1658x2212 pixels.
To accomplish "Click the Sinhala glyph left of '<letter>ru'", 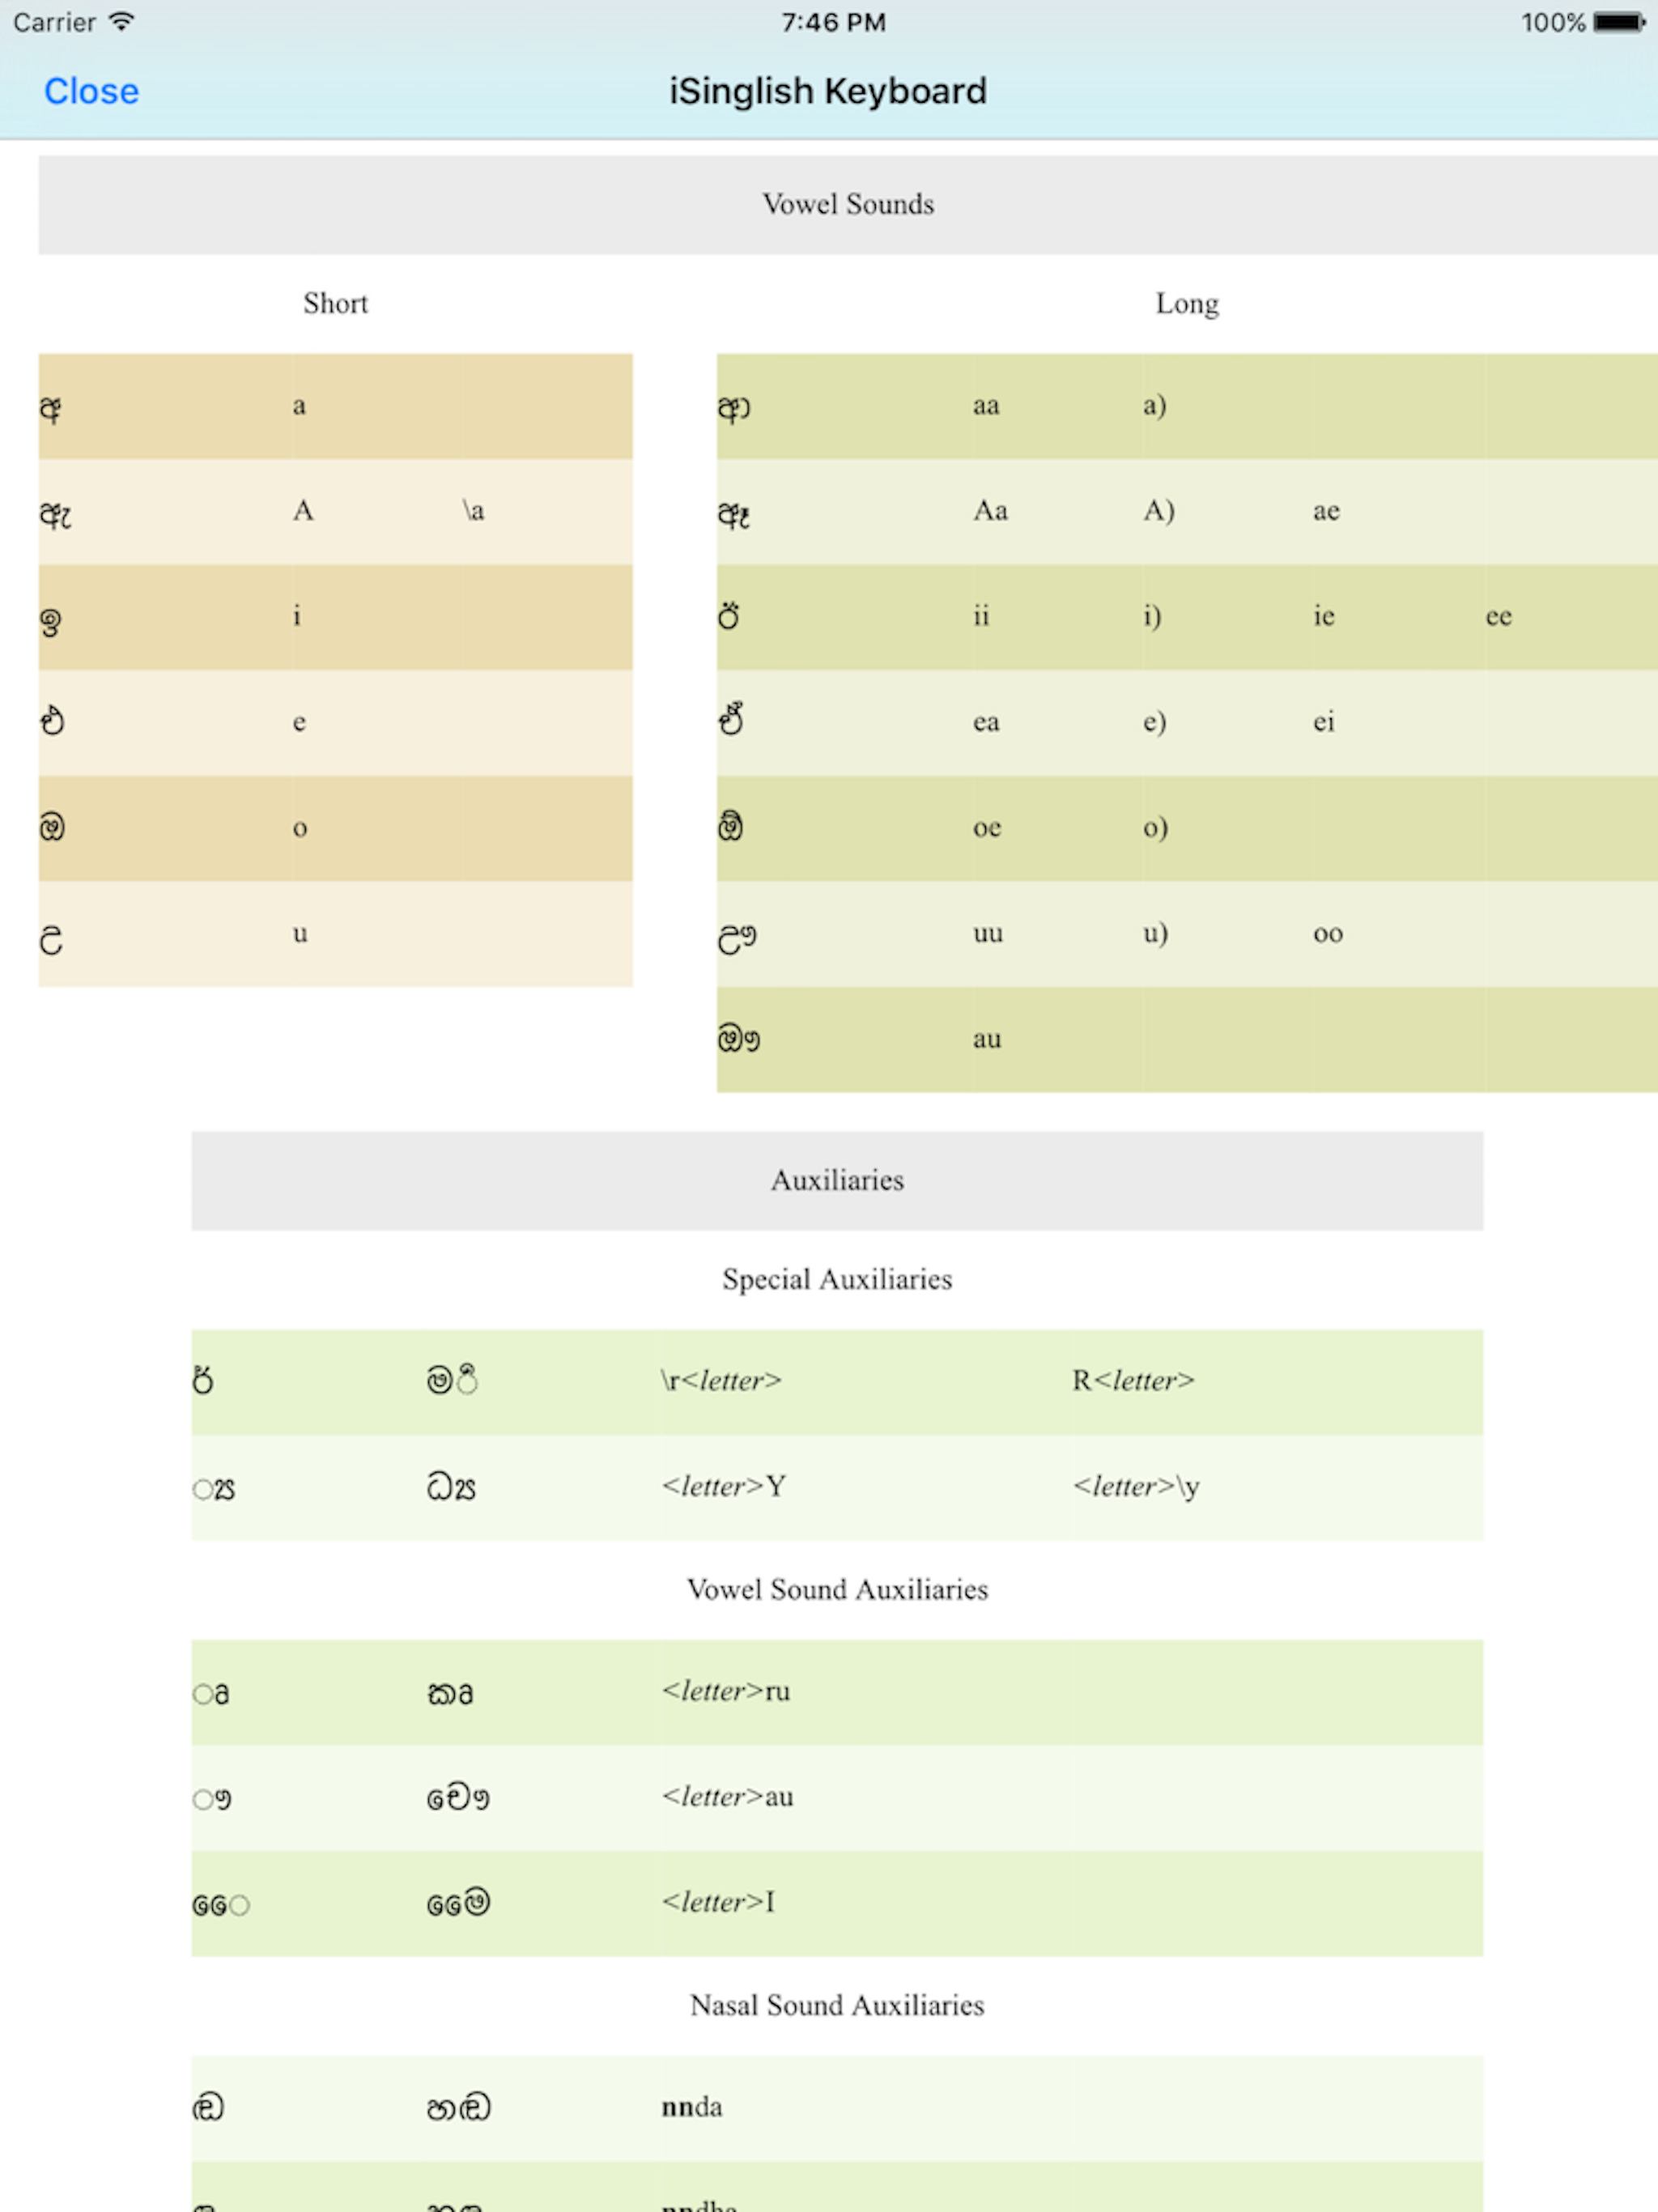I will pyautogui.click(x=211, y=1693).
